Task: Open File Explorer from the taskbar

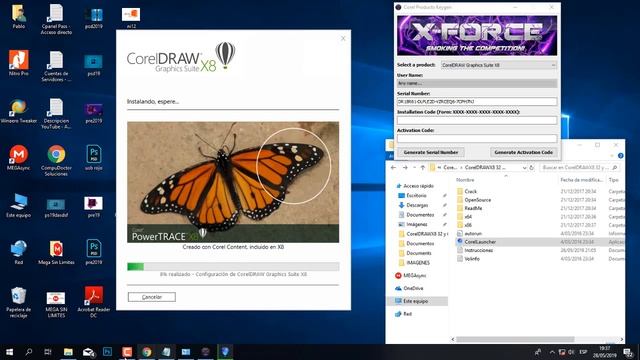Action: click(x=68, y=352)
